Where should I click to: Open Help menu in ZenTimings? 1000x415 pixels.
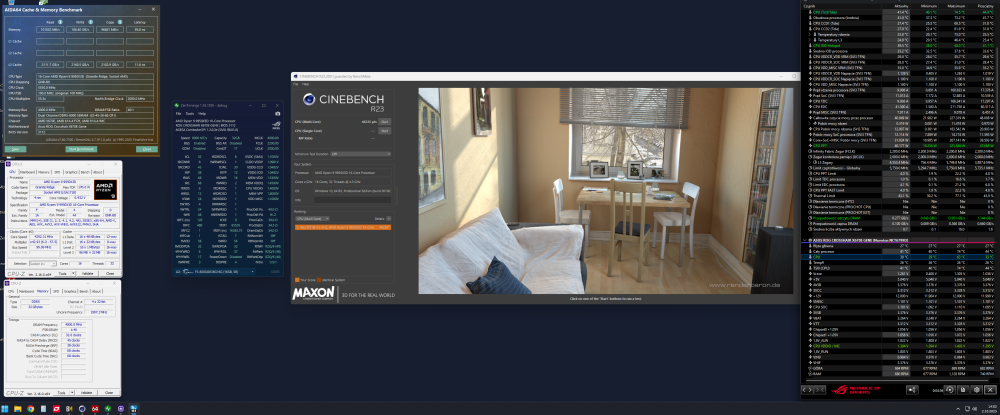point(202,113)
